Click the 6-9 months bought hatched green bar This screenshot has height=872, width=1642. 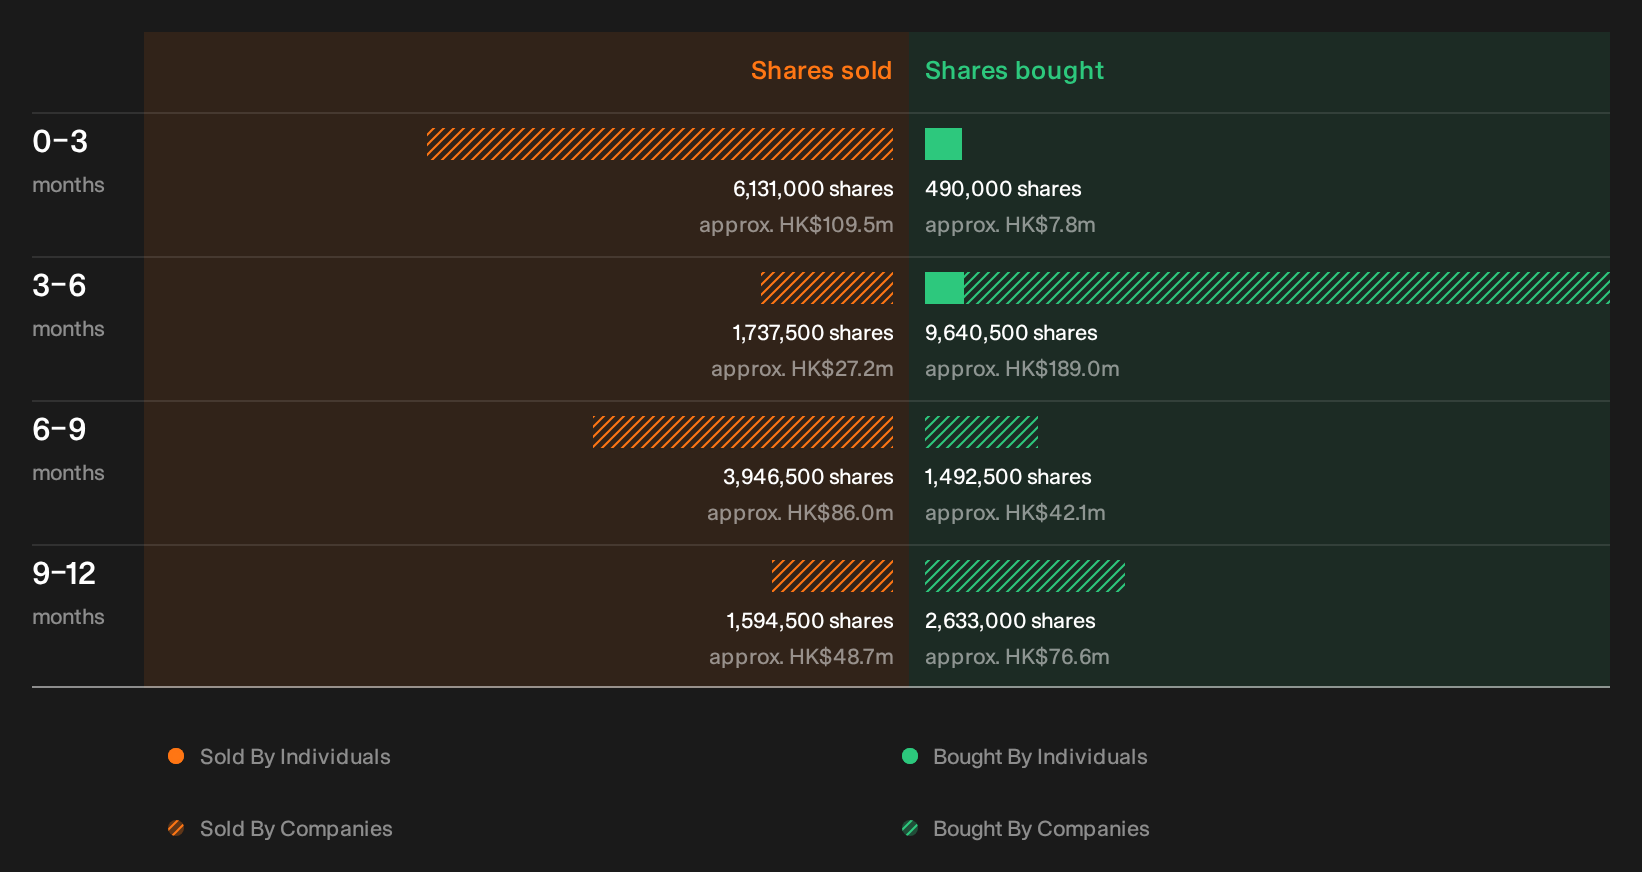tap(981, 432)
